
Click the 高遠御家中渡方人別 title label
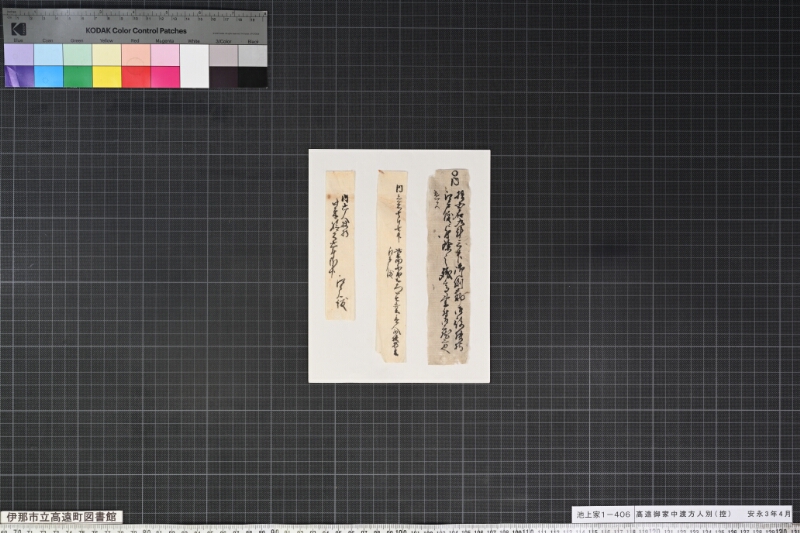683,514
